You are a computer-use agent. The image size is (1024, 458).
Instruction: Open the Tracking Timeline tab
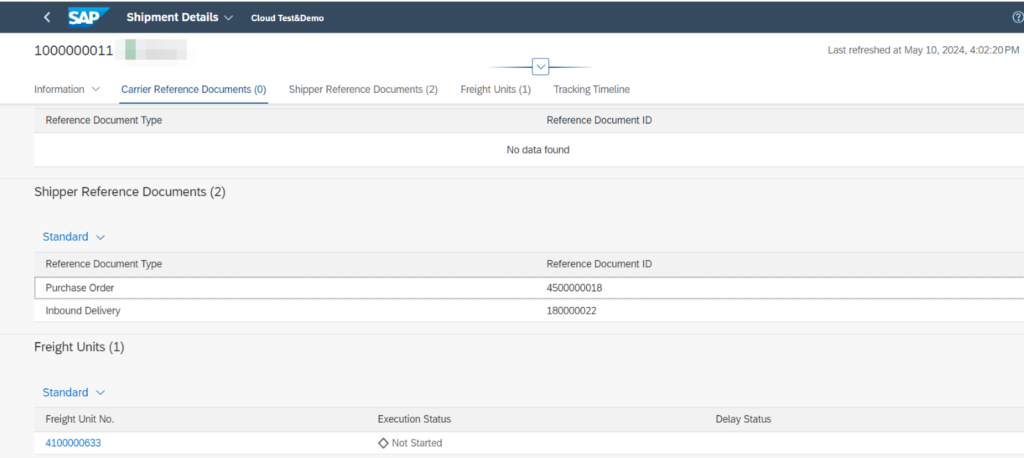[591, 89]
